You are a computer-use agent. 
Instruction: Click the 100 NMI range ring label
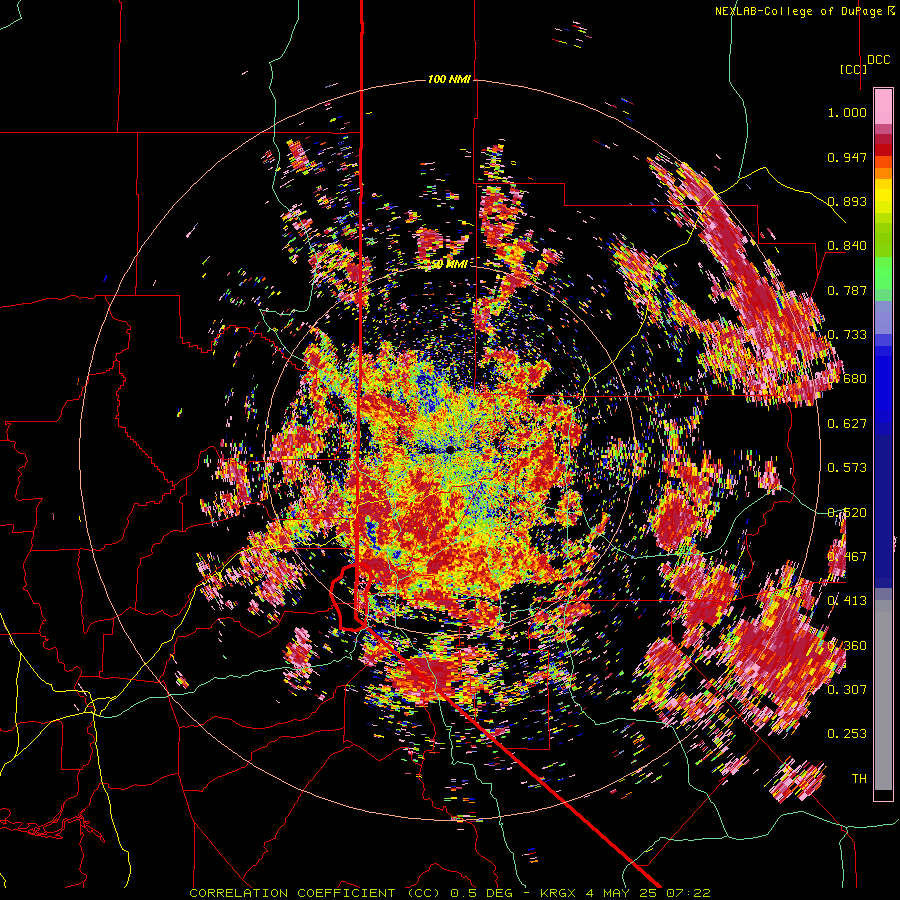click(449, 79)
